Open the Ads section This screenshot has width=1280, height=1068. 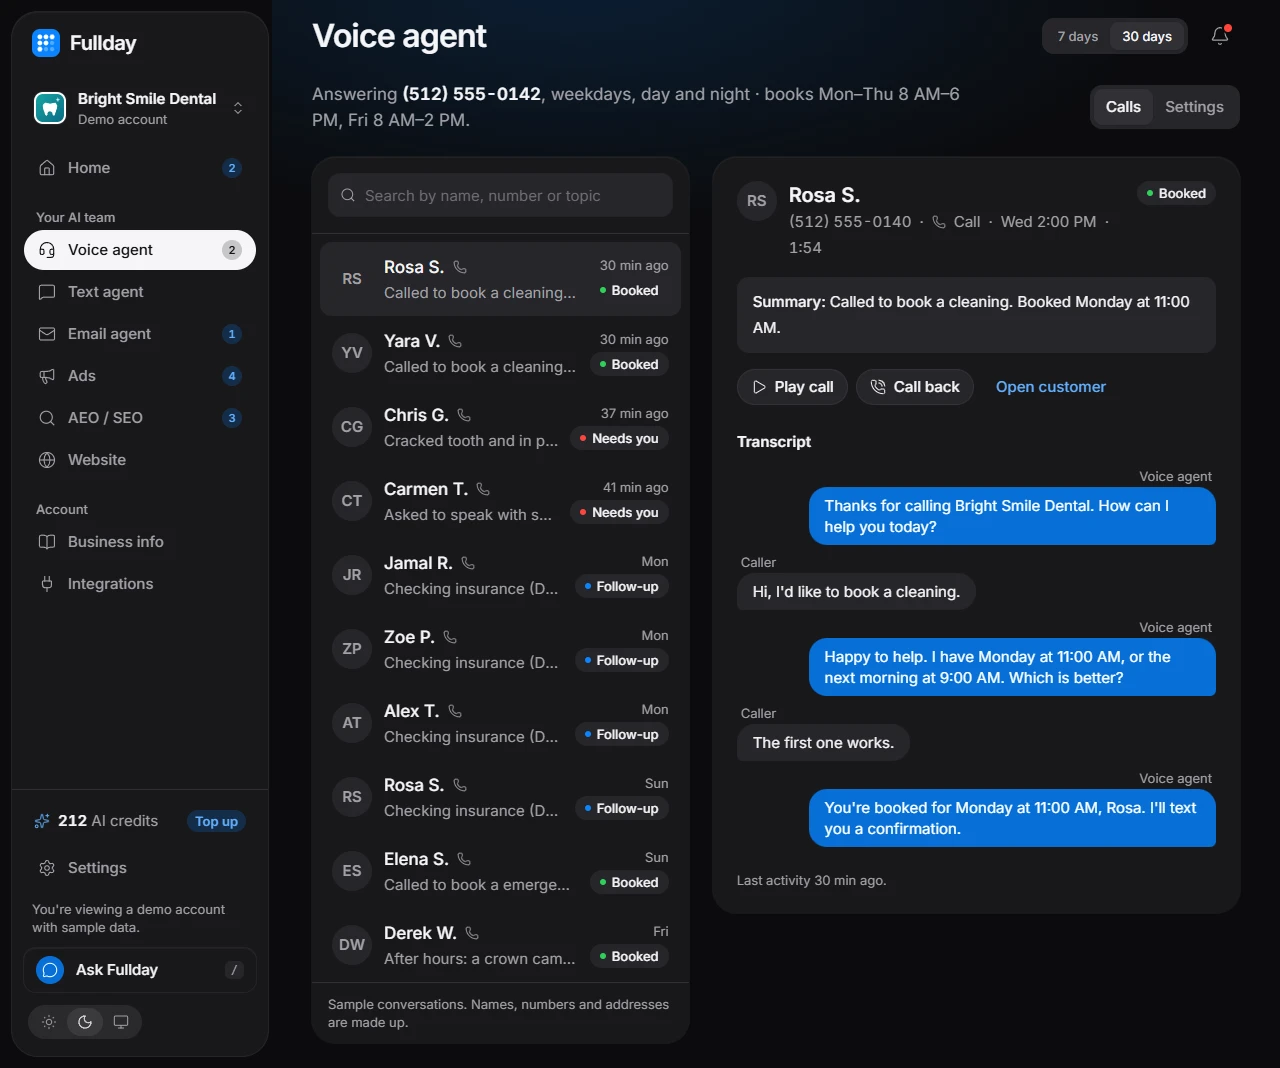tap(140, 376)
